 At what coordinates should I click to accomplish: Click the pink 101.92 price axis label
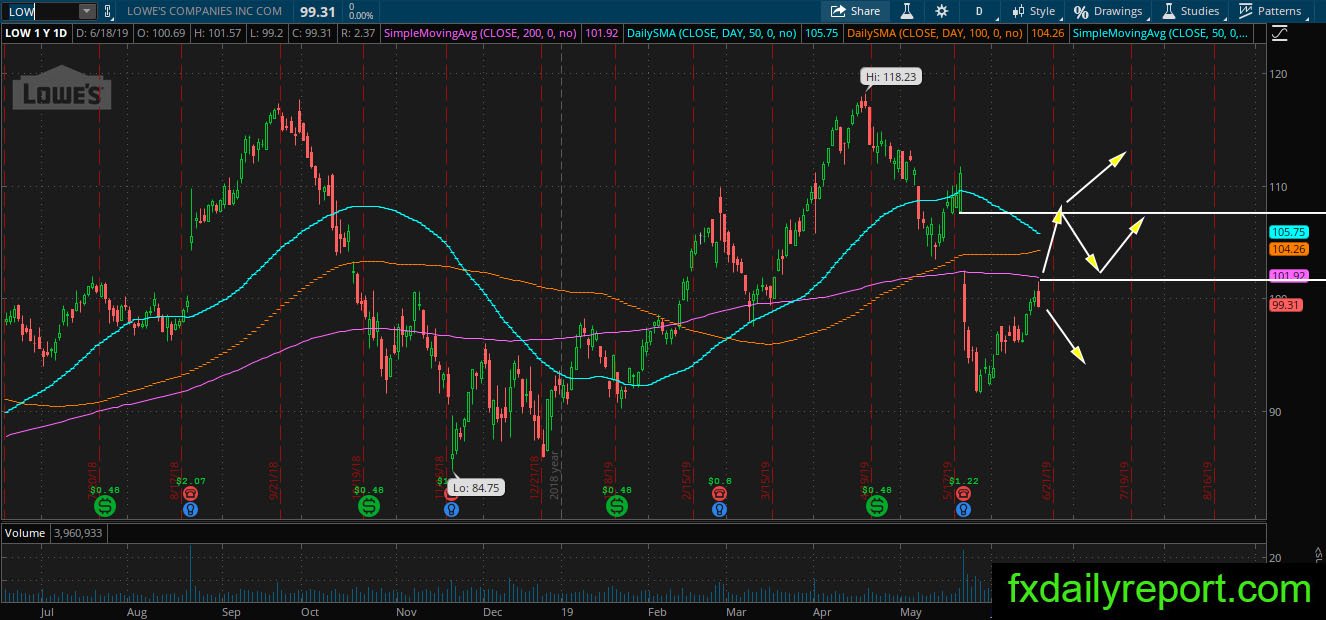1288,276
